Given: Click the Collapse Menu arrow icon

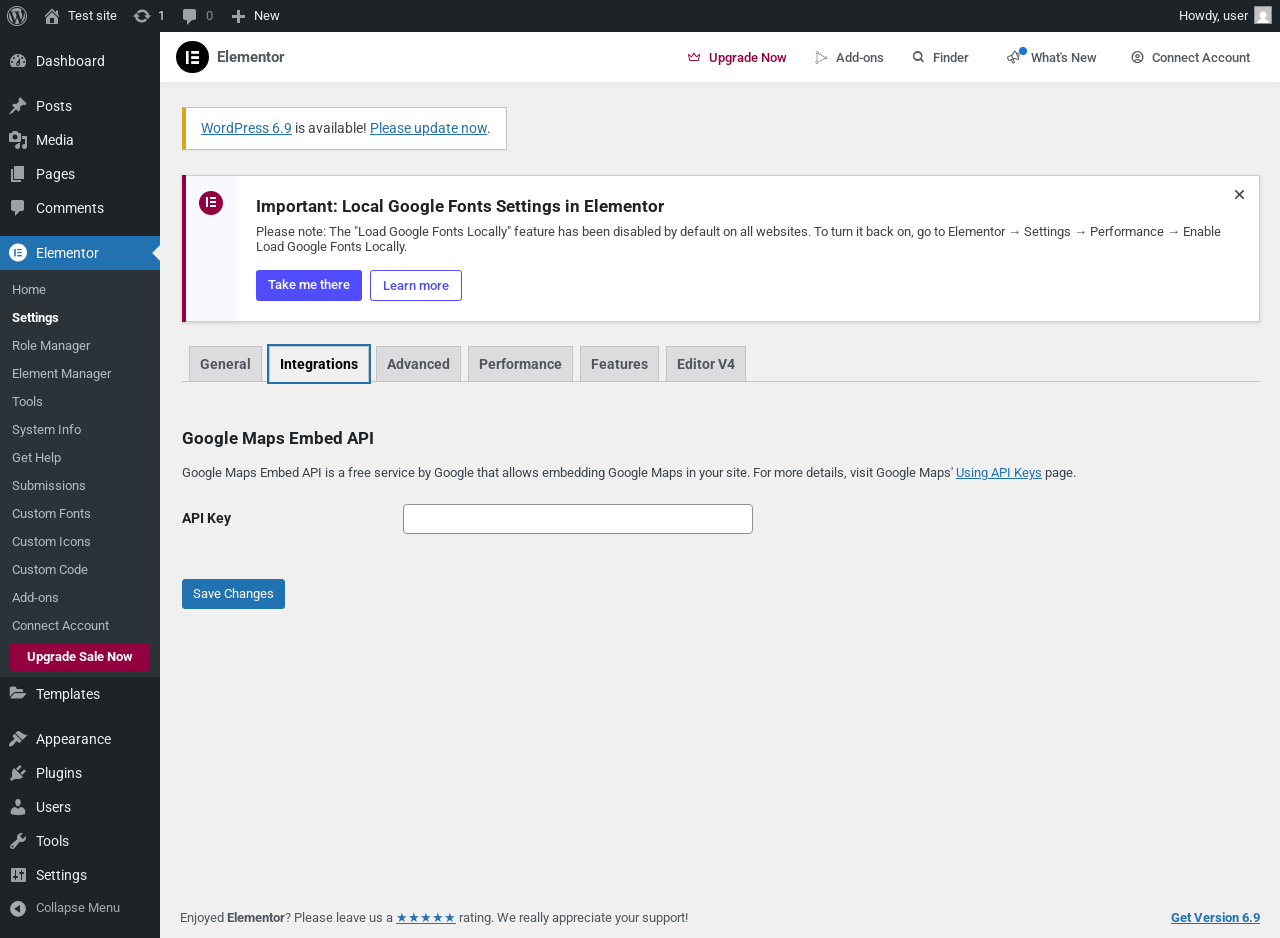Looking at the screenshot, I should [x=18, y=908].
